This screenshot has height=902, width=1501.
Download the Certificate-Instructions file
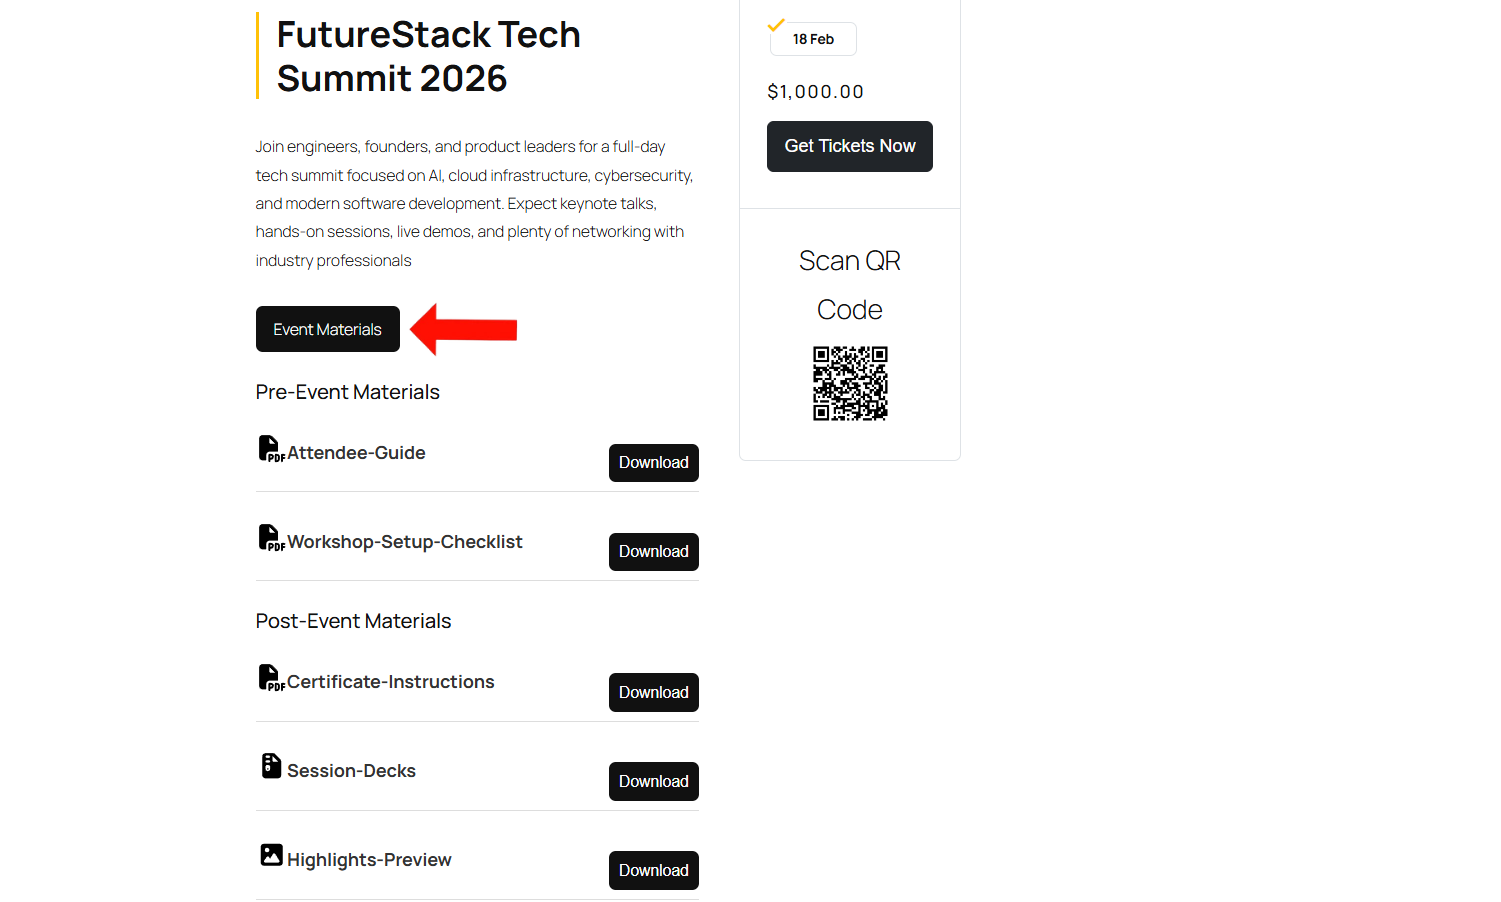[653, 692]
